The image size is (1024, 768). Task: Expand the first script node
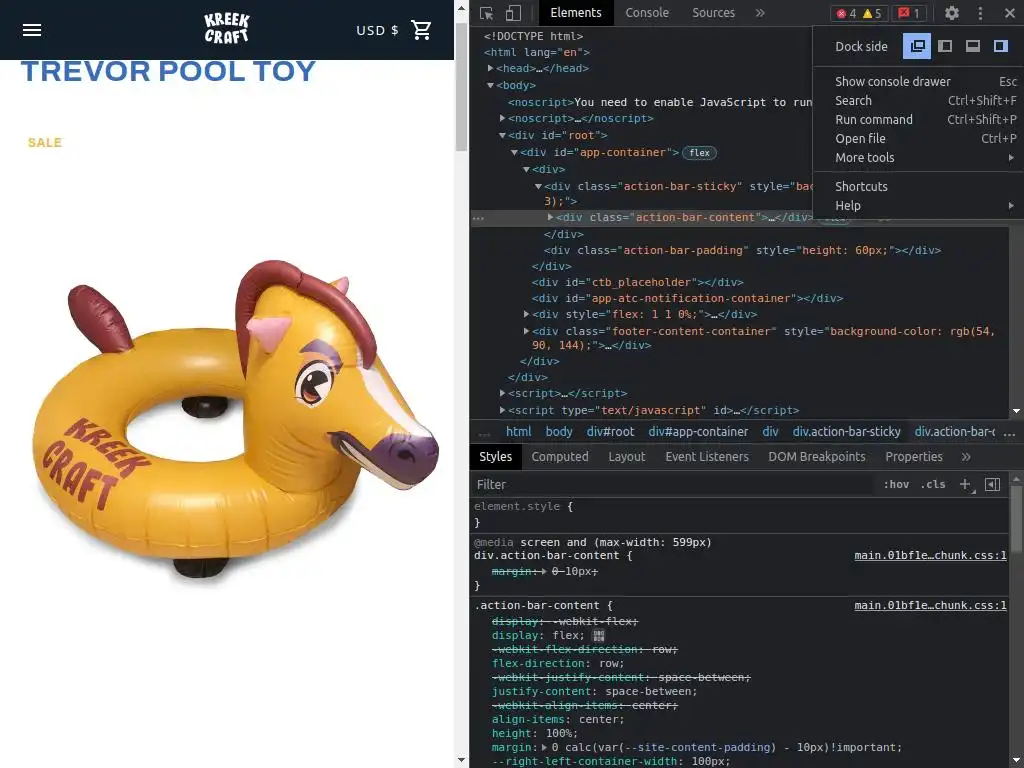click(x=502, y=393)
